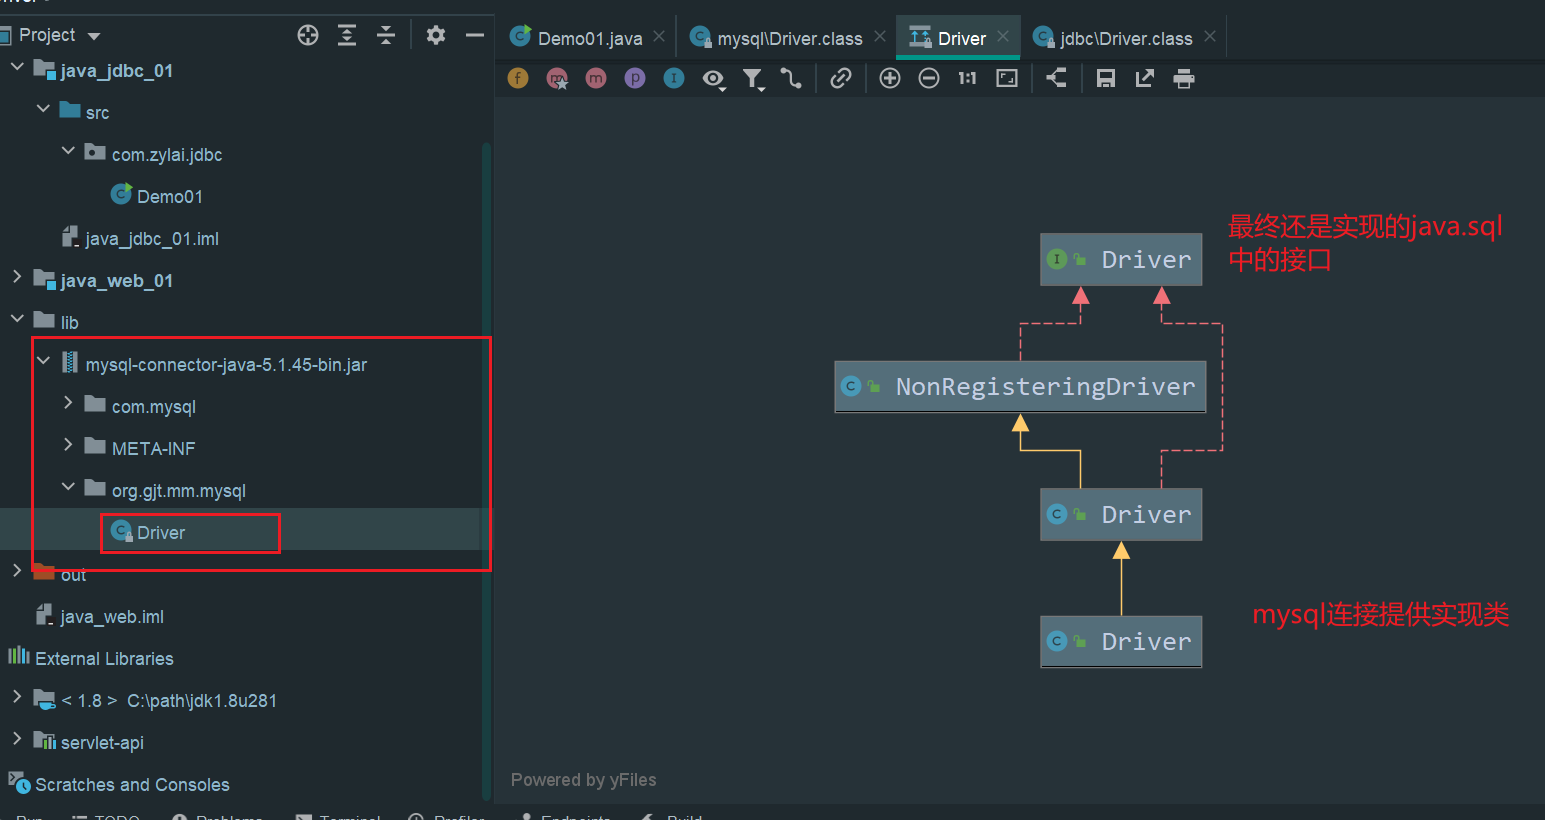Toggle Inner Classes display in diagram toolbar
Viewport: 1545px width, 820px height.
[x=674, y=78]
